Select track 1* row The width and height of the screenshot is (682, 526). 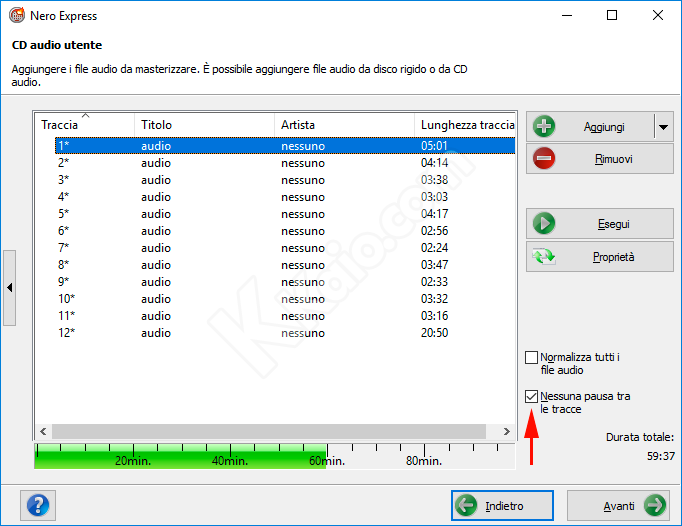pos(285,146)
